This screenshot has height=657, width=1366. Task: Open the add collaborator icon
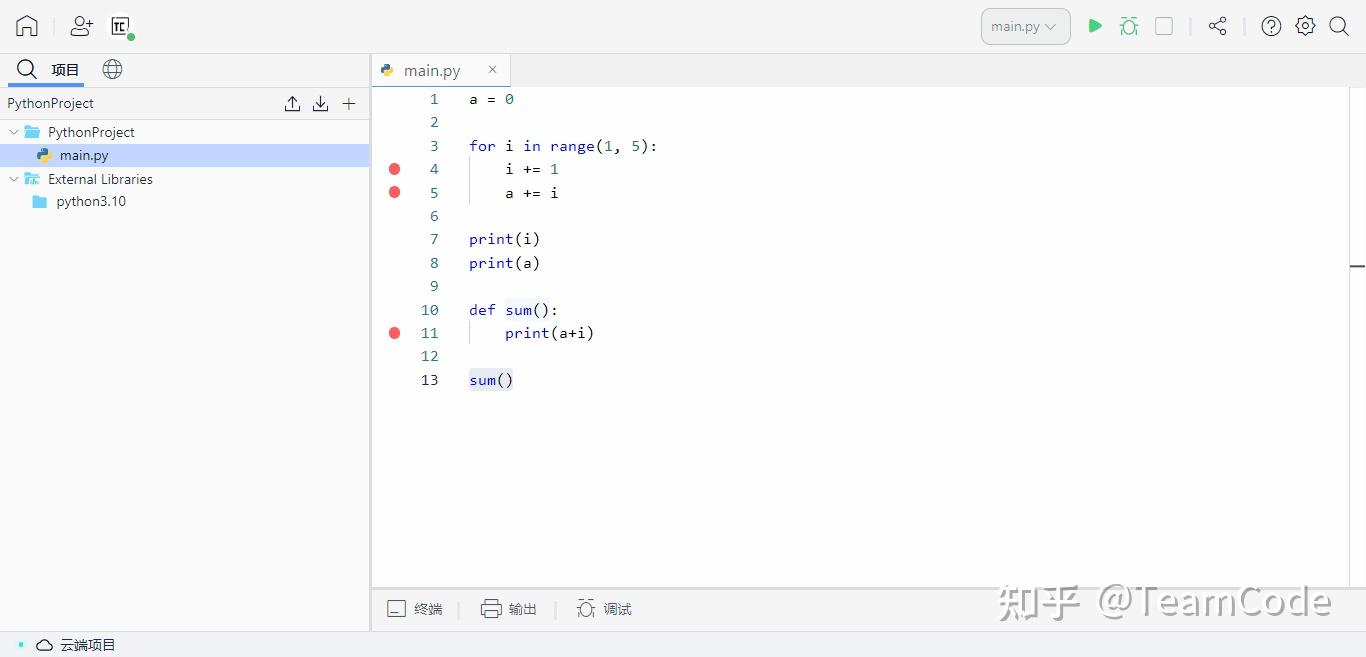pos(81,26)
